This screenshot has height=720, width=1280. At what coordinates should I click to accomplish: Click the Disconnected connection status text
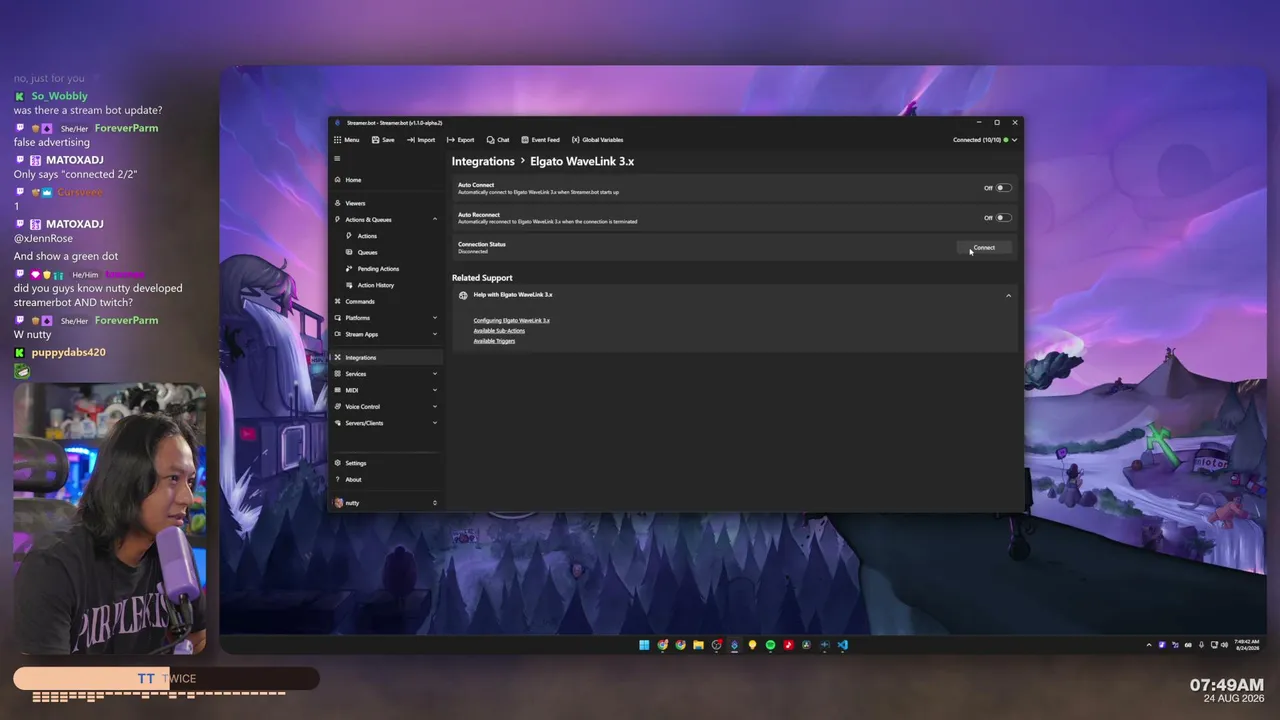pyautogui.click(x=473, y=252)
